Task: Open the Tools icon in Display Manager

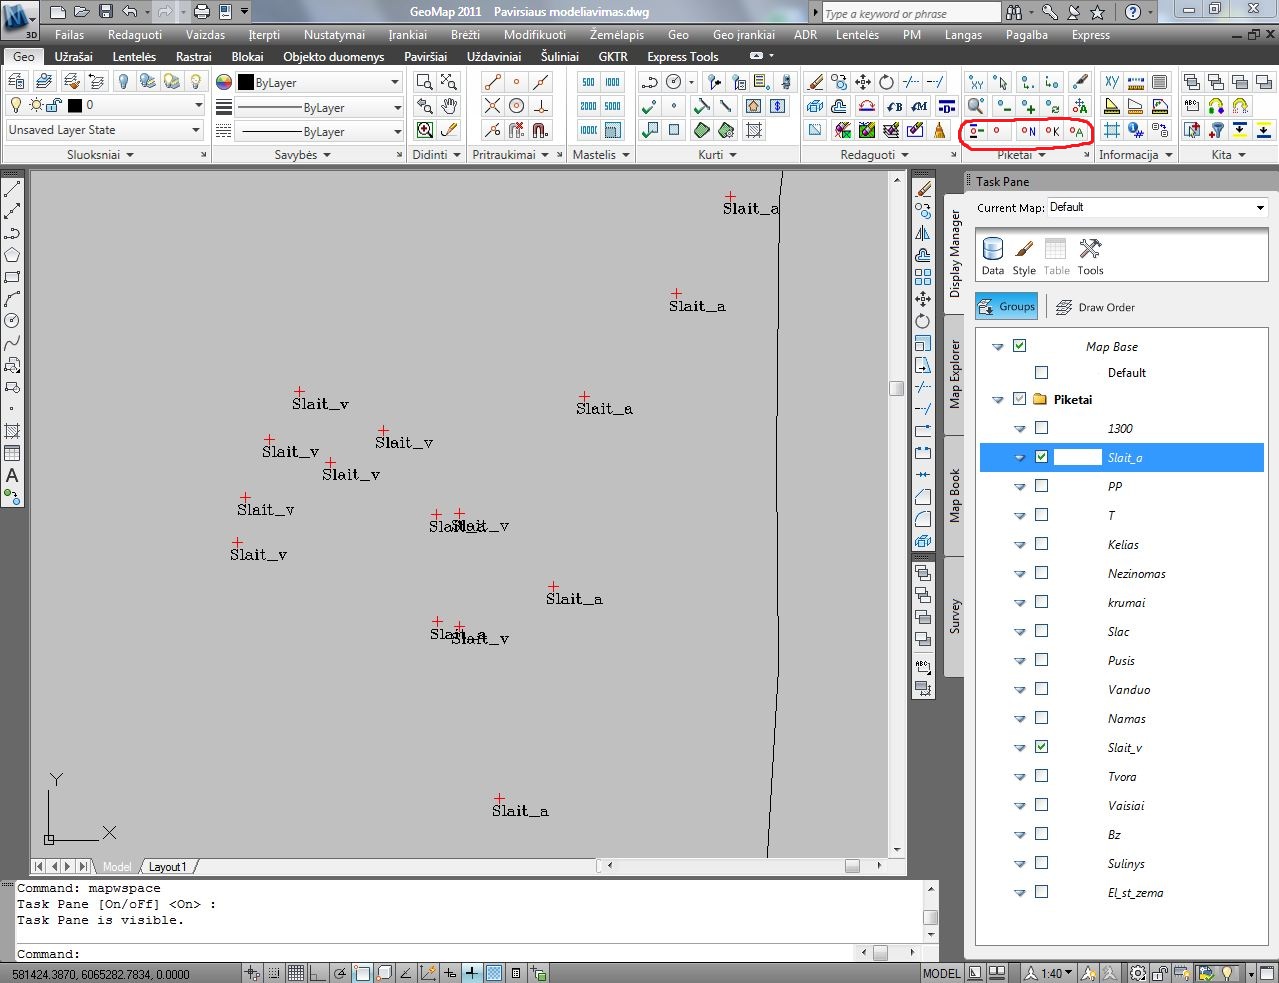Action: tap(1090, 256)
